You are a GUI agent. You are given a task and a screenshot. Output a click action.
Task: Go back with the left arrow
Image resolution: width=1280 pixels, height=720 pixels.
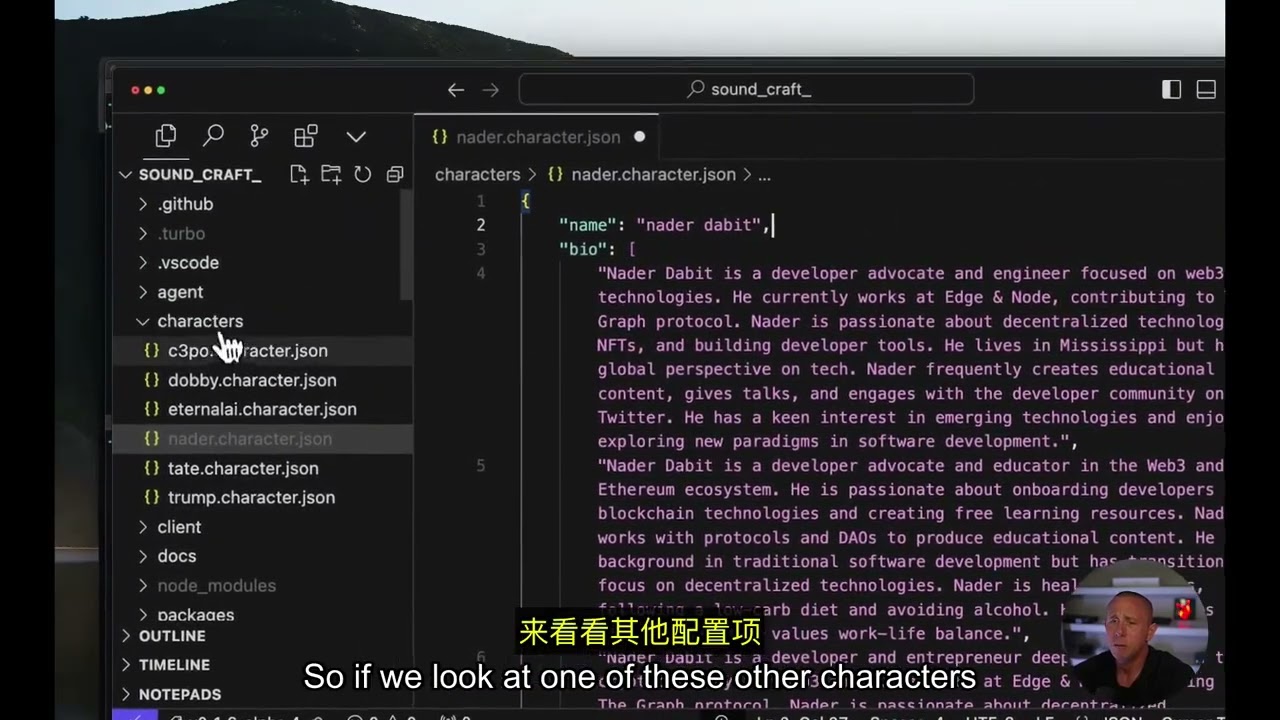pyautogui.click(x=456, y=90)
